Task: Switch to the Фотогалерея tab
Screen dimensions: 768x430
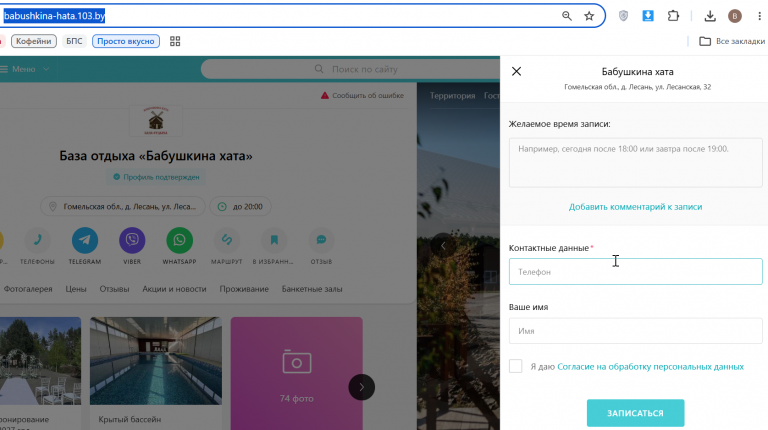Action: 28,289
